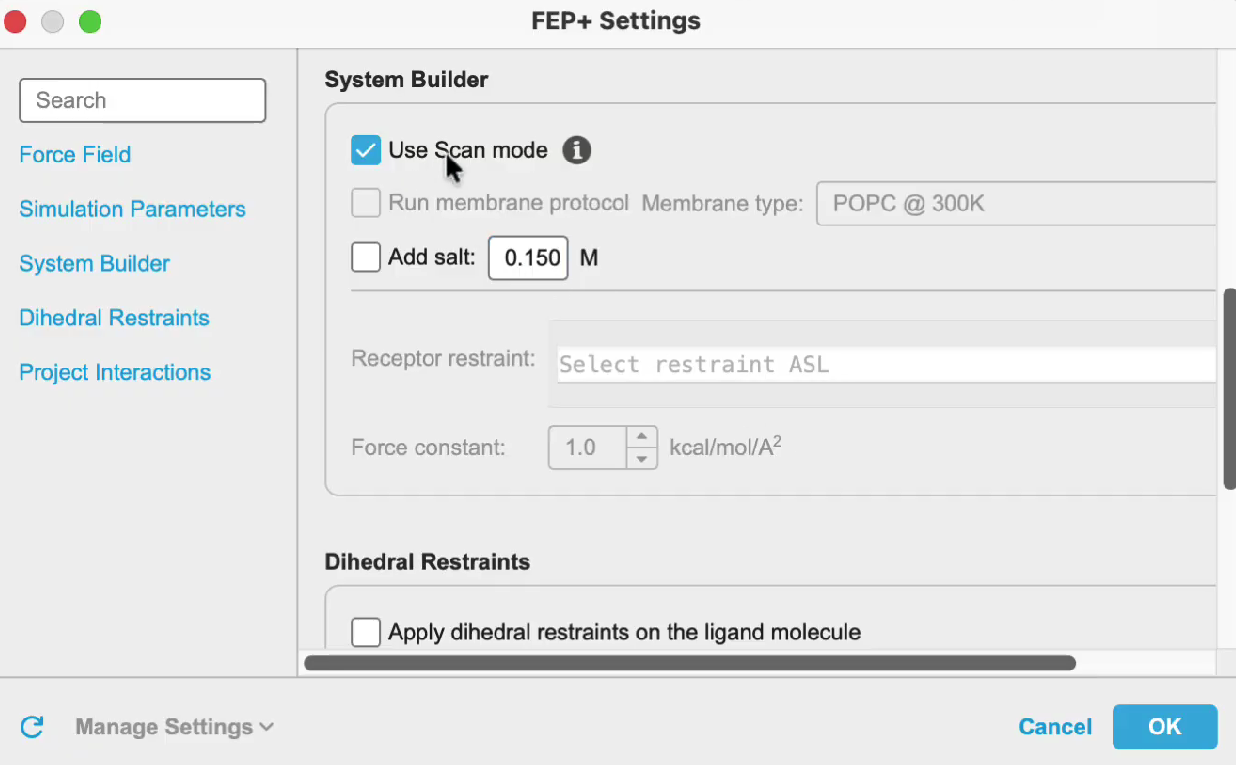Expand the Manage Settings menu

174,727
